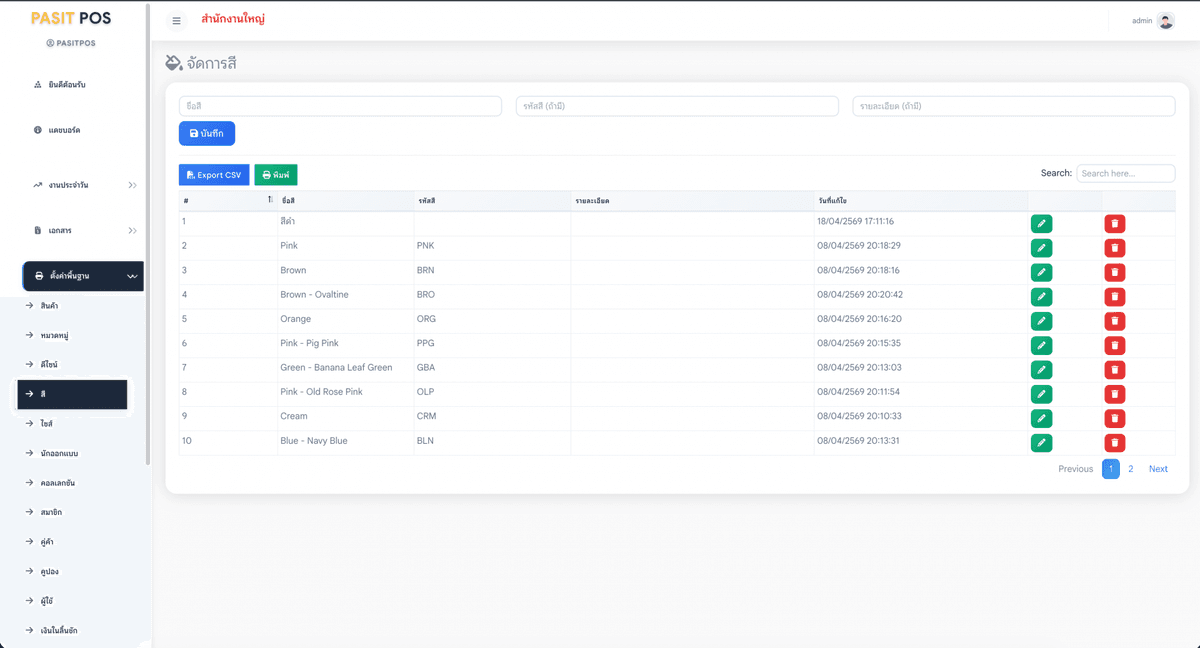Open the admin user avatar
1200x648 pixels.
click(x=1166, y=21)
